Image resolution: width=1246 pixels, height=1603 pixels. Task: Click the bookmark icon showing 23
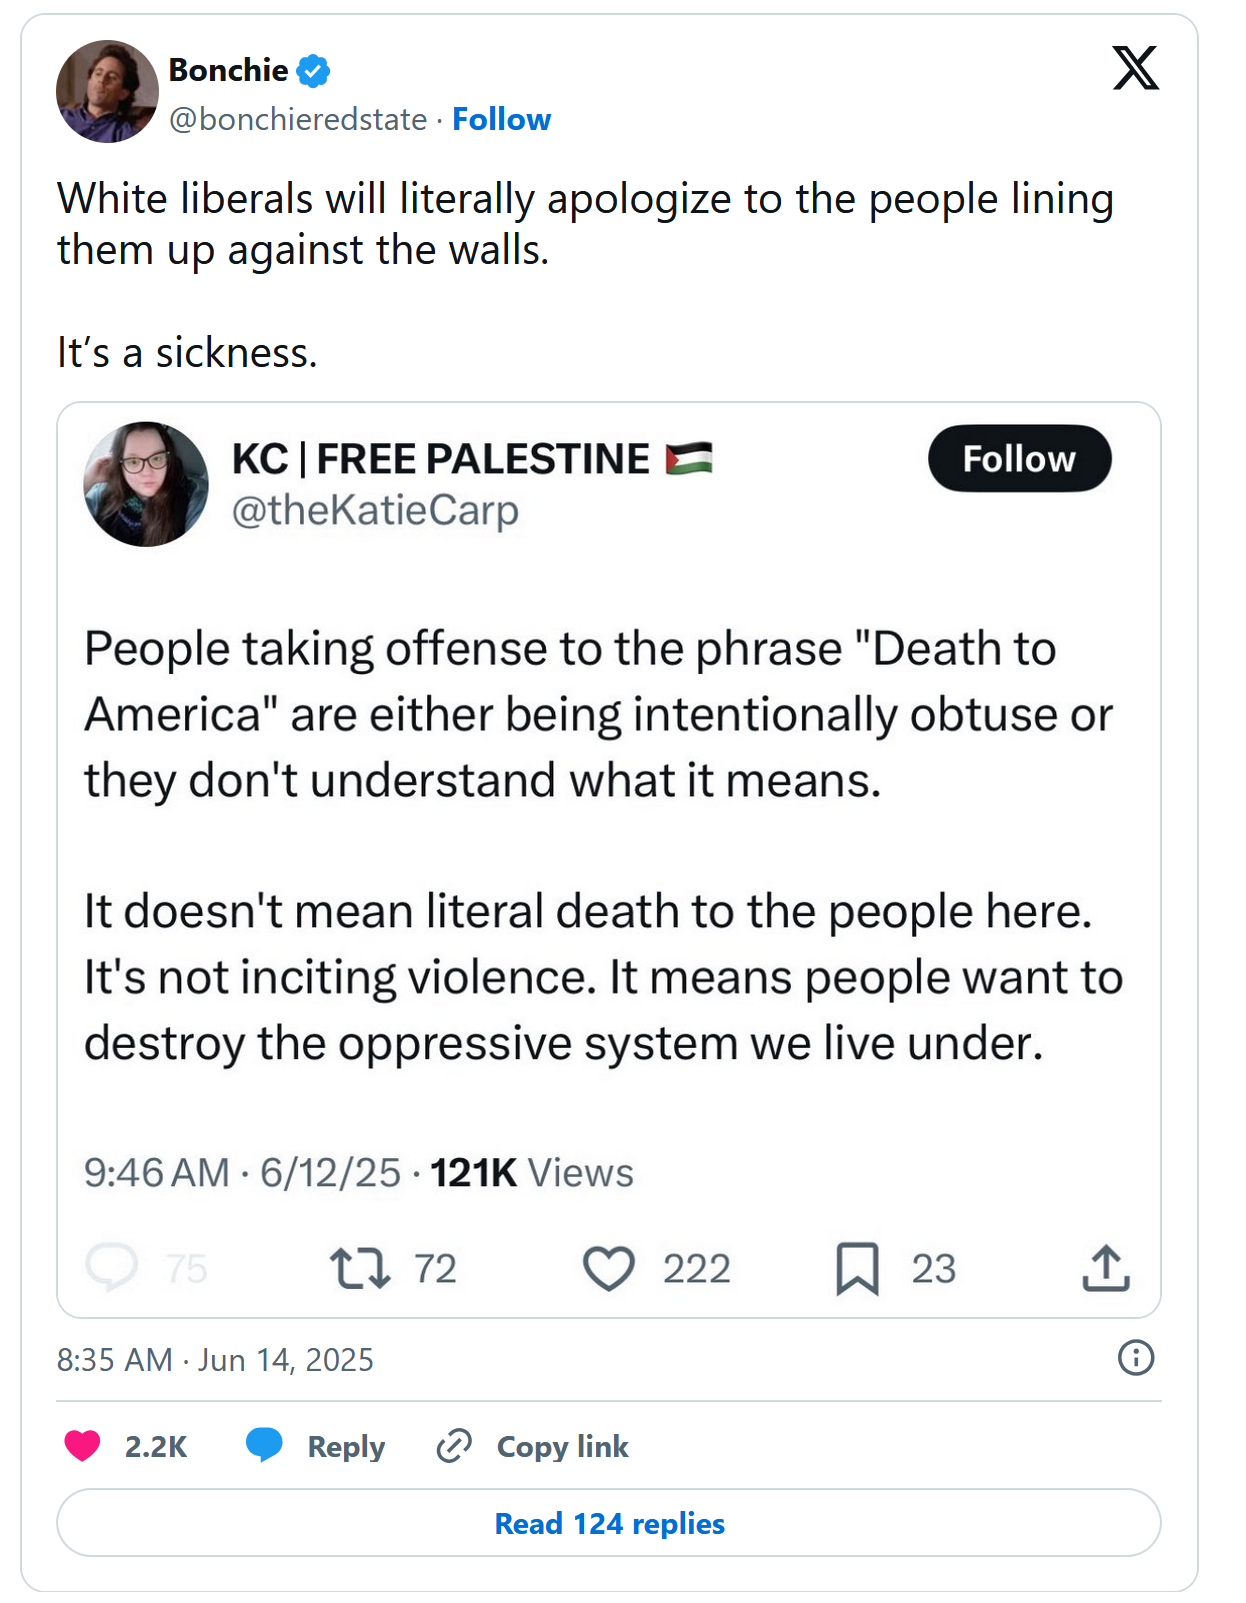click(857, 1268)
